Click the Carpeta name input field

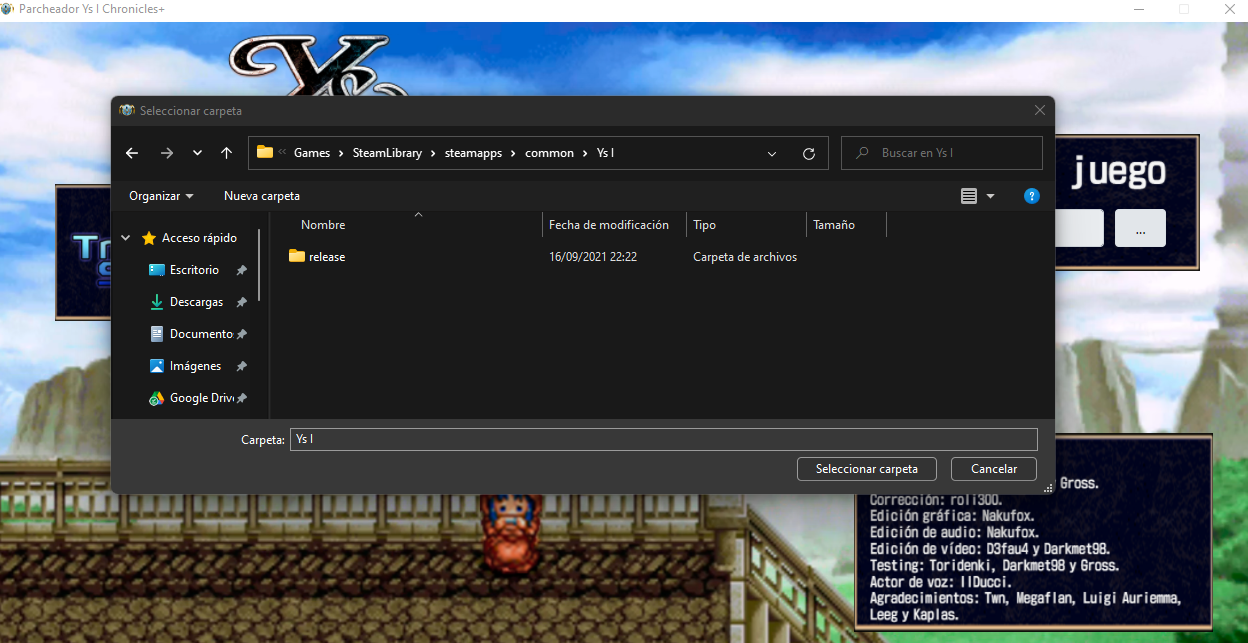click(x=663, y=439)
